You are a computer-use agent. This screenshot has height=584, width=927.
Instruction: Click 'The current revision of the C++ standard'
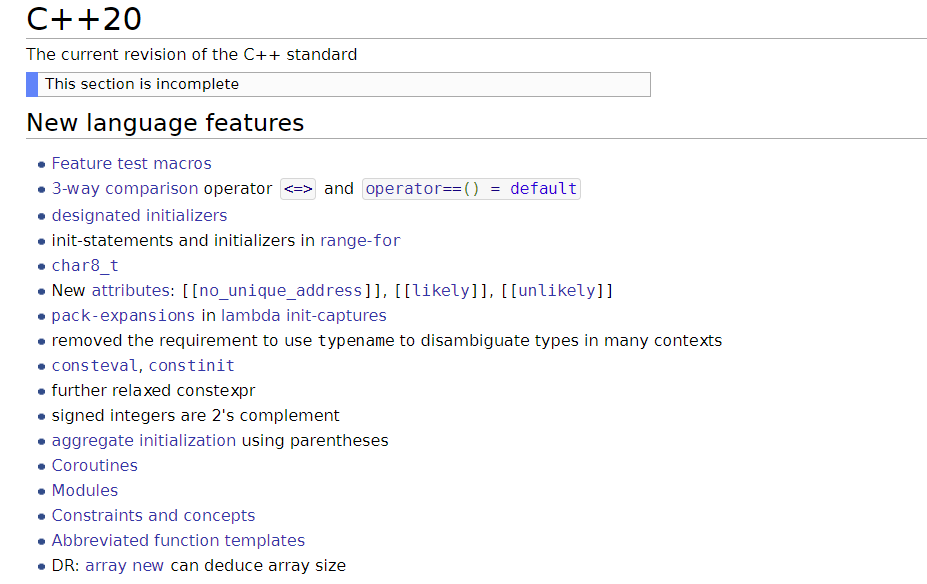pos(192,54)
